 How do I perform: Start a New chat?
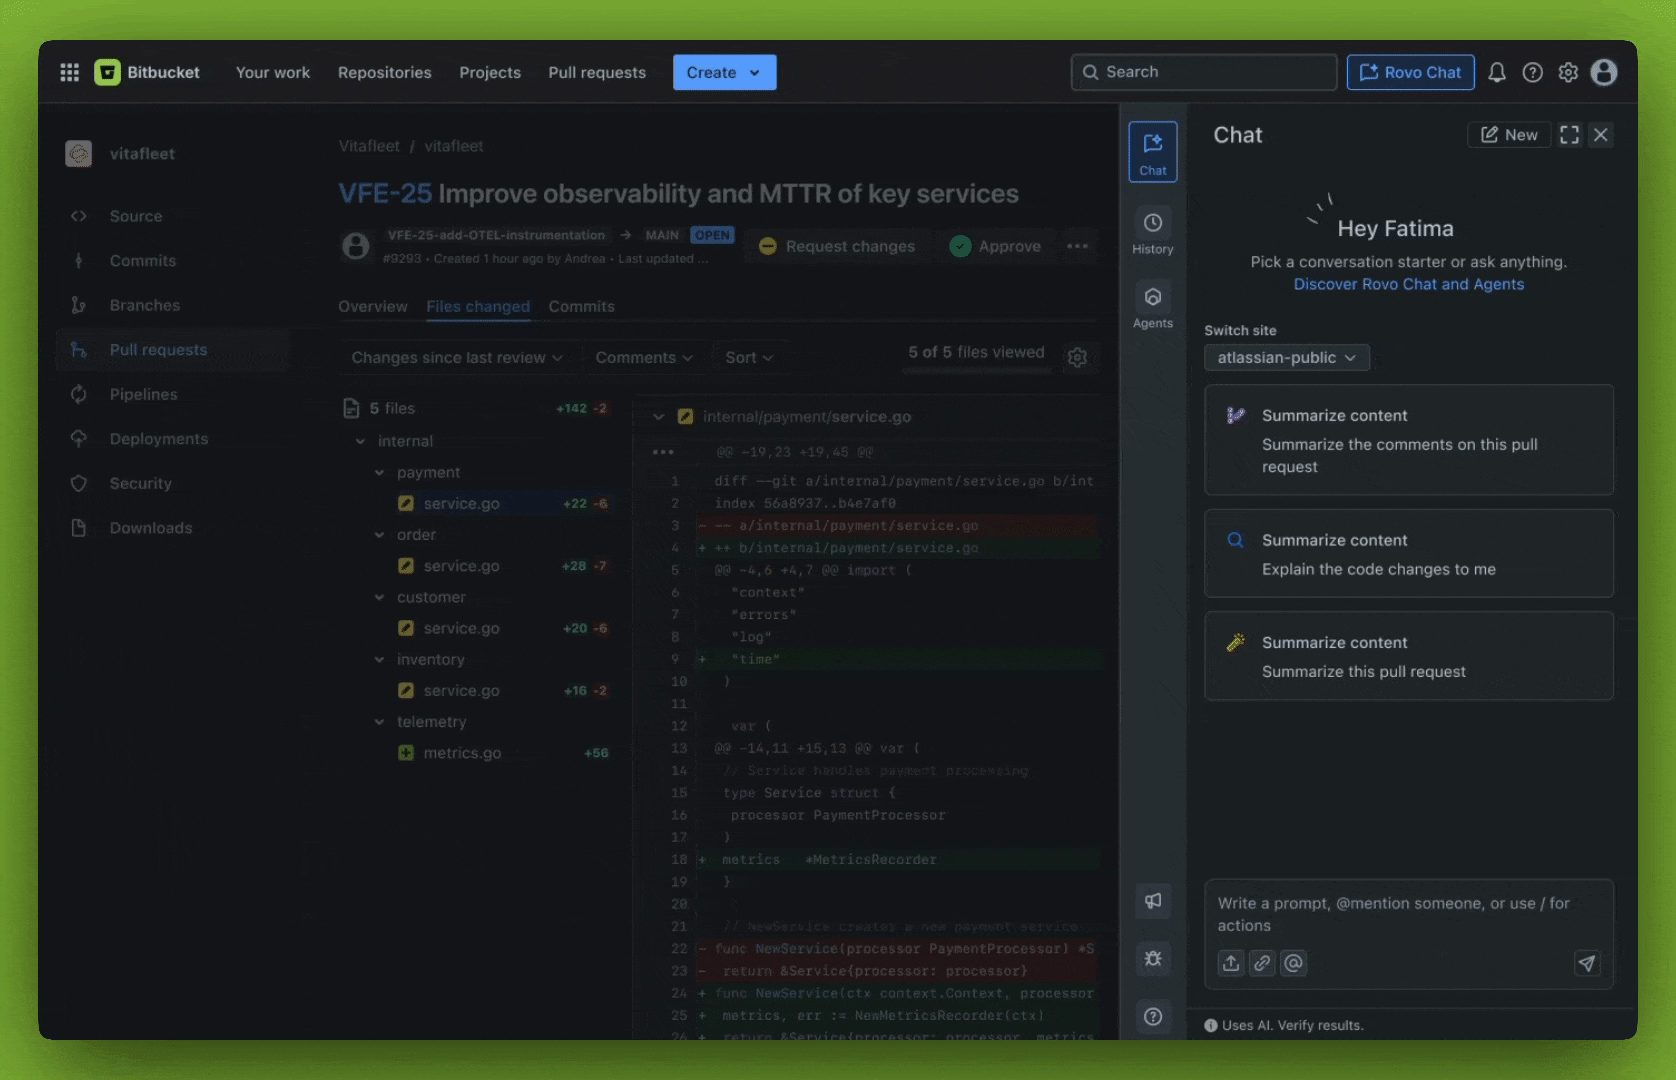coord(1508,135)
